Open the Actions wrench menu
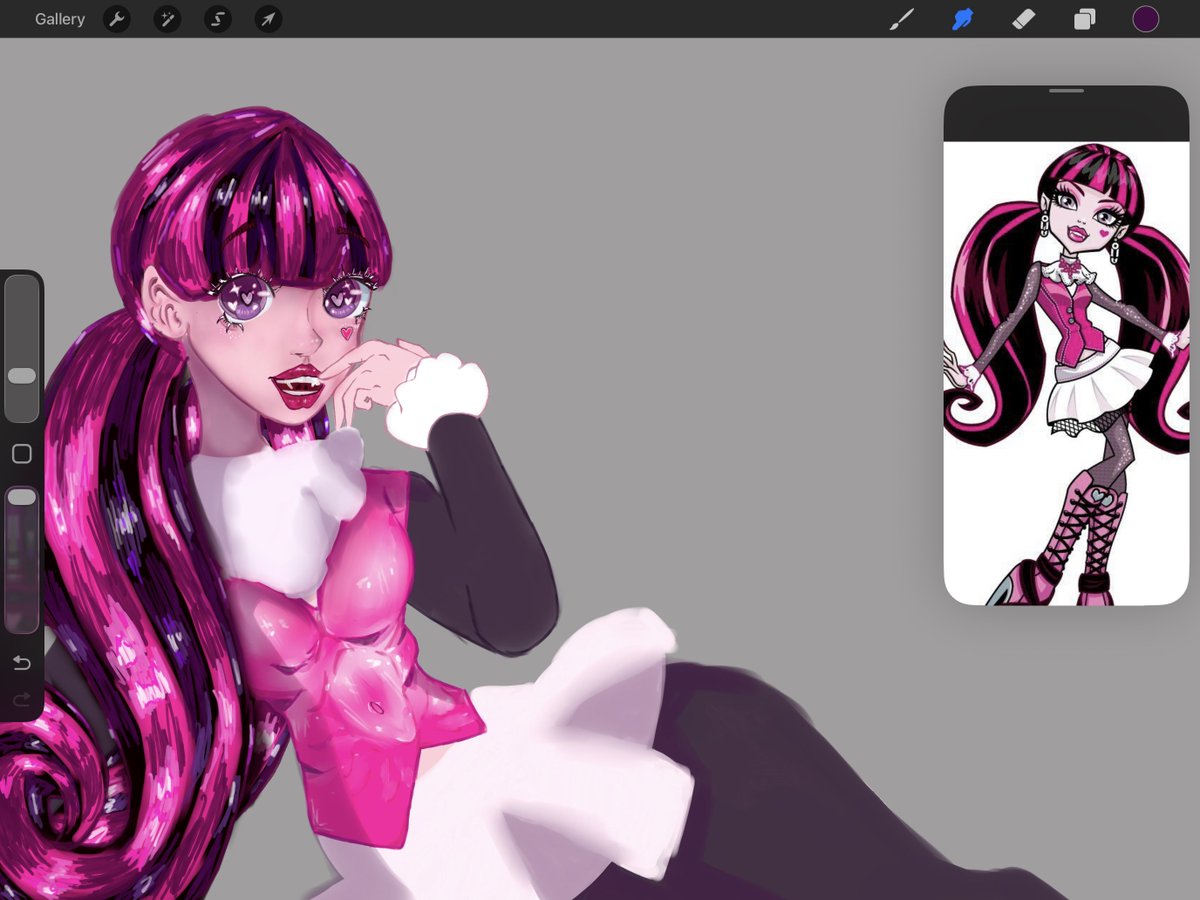Screen dimensions: 1200x900 click(117, 19)
